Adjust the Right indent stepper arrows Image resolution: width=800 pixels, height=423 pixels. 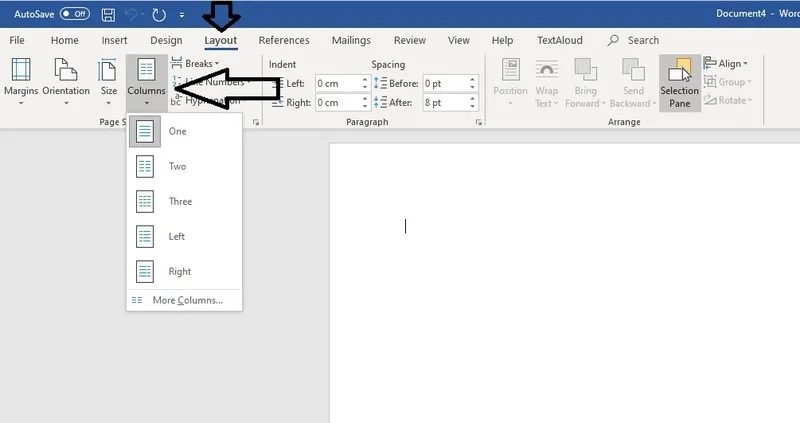tap(365, 103)
